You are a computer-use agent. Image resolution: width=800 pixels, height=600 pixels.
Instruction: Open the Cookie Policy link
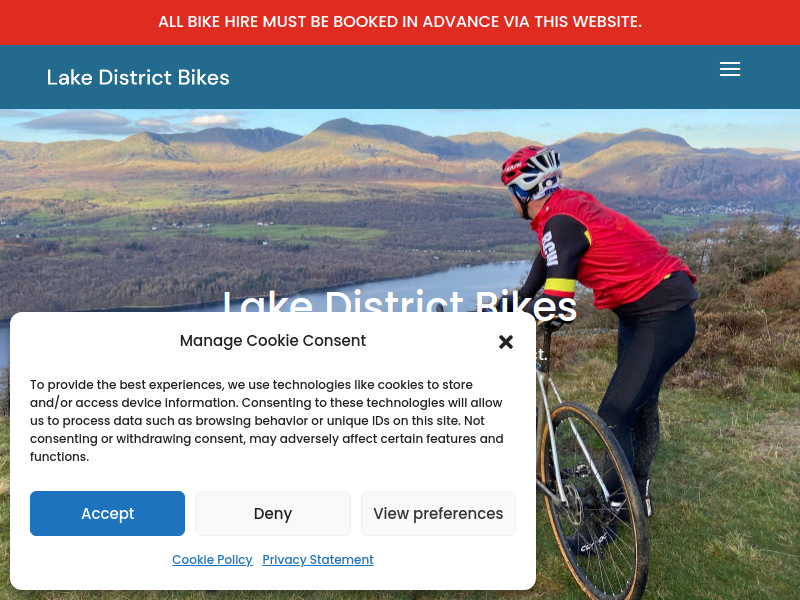[x=212, y=560]
